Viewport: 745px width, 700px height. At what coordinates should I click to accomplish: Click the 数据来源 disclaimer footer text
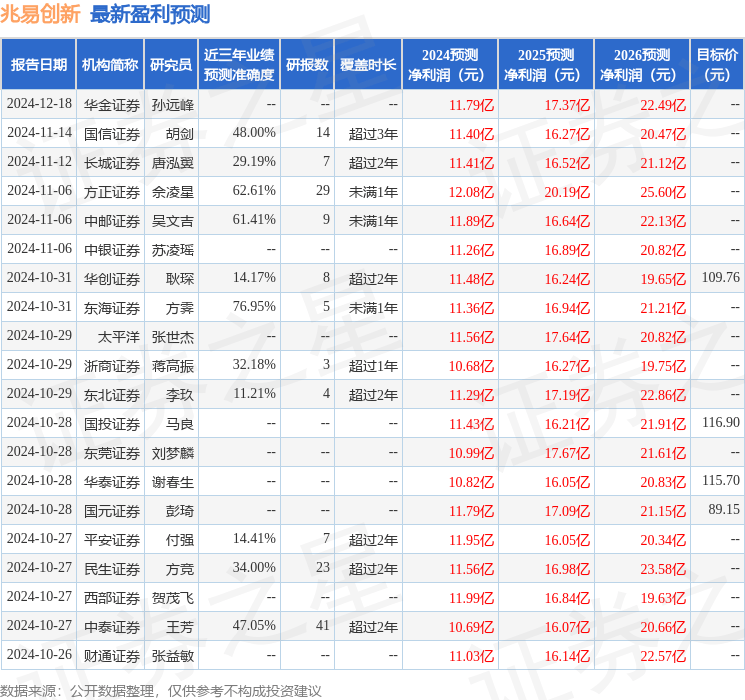point(161,690)
